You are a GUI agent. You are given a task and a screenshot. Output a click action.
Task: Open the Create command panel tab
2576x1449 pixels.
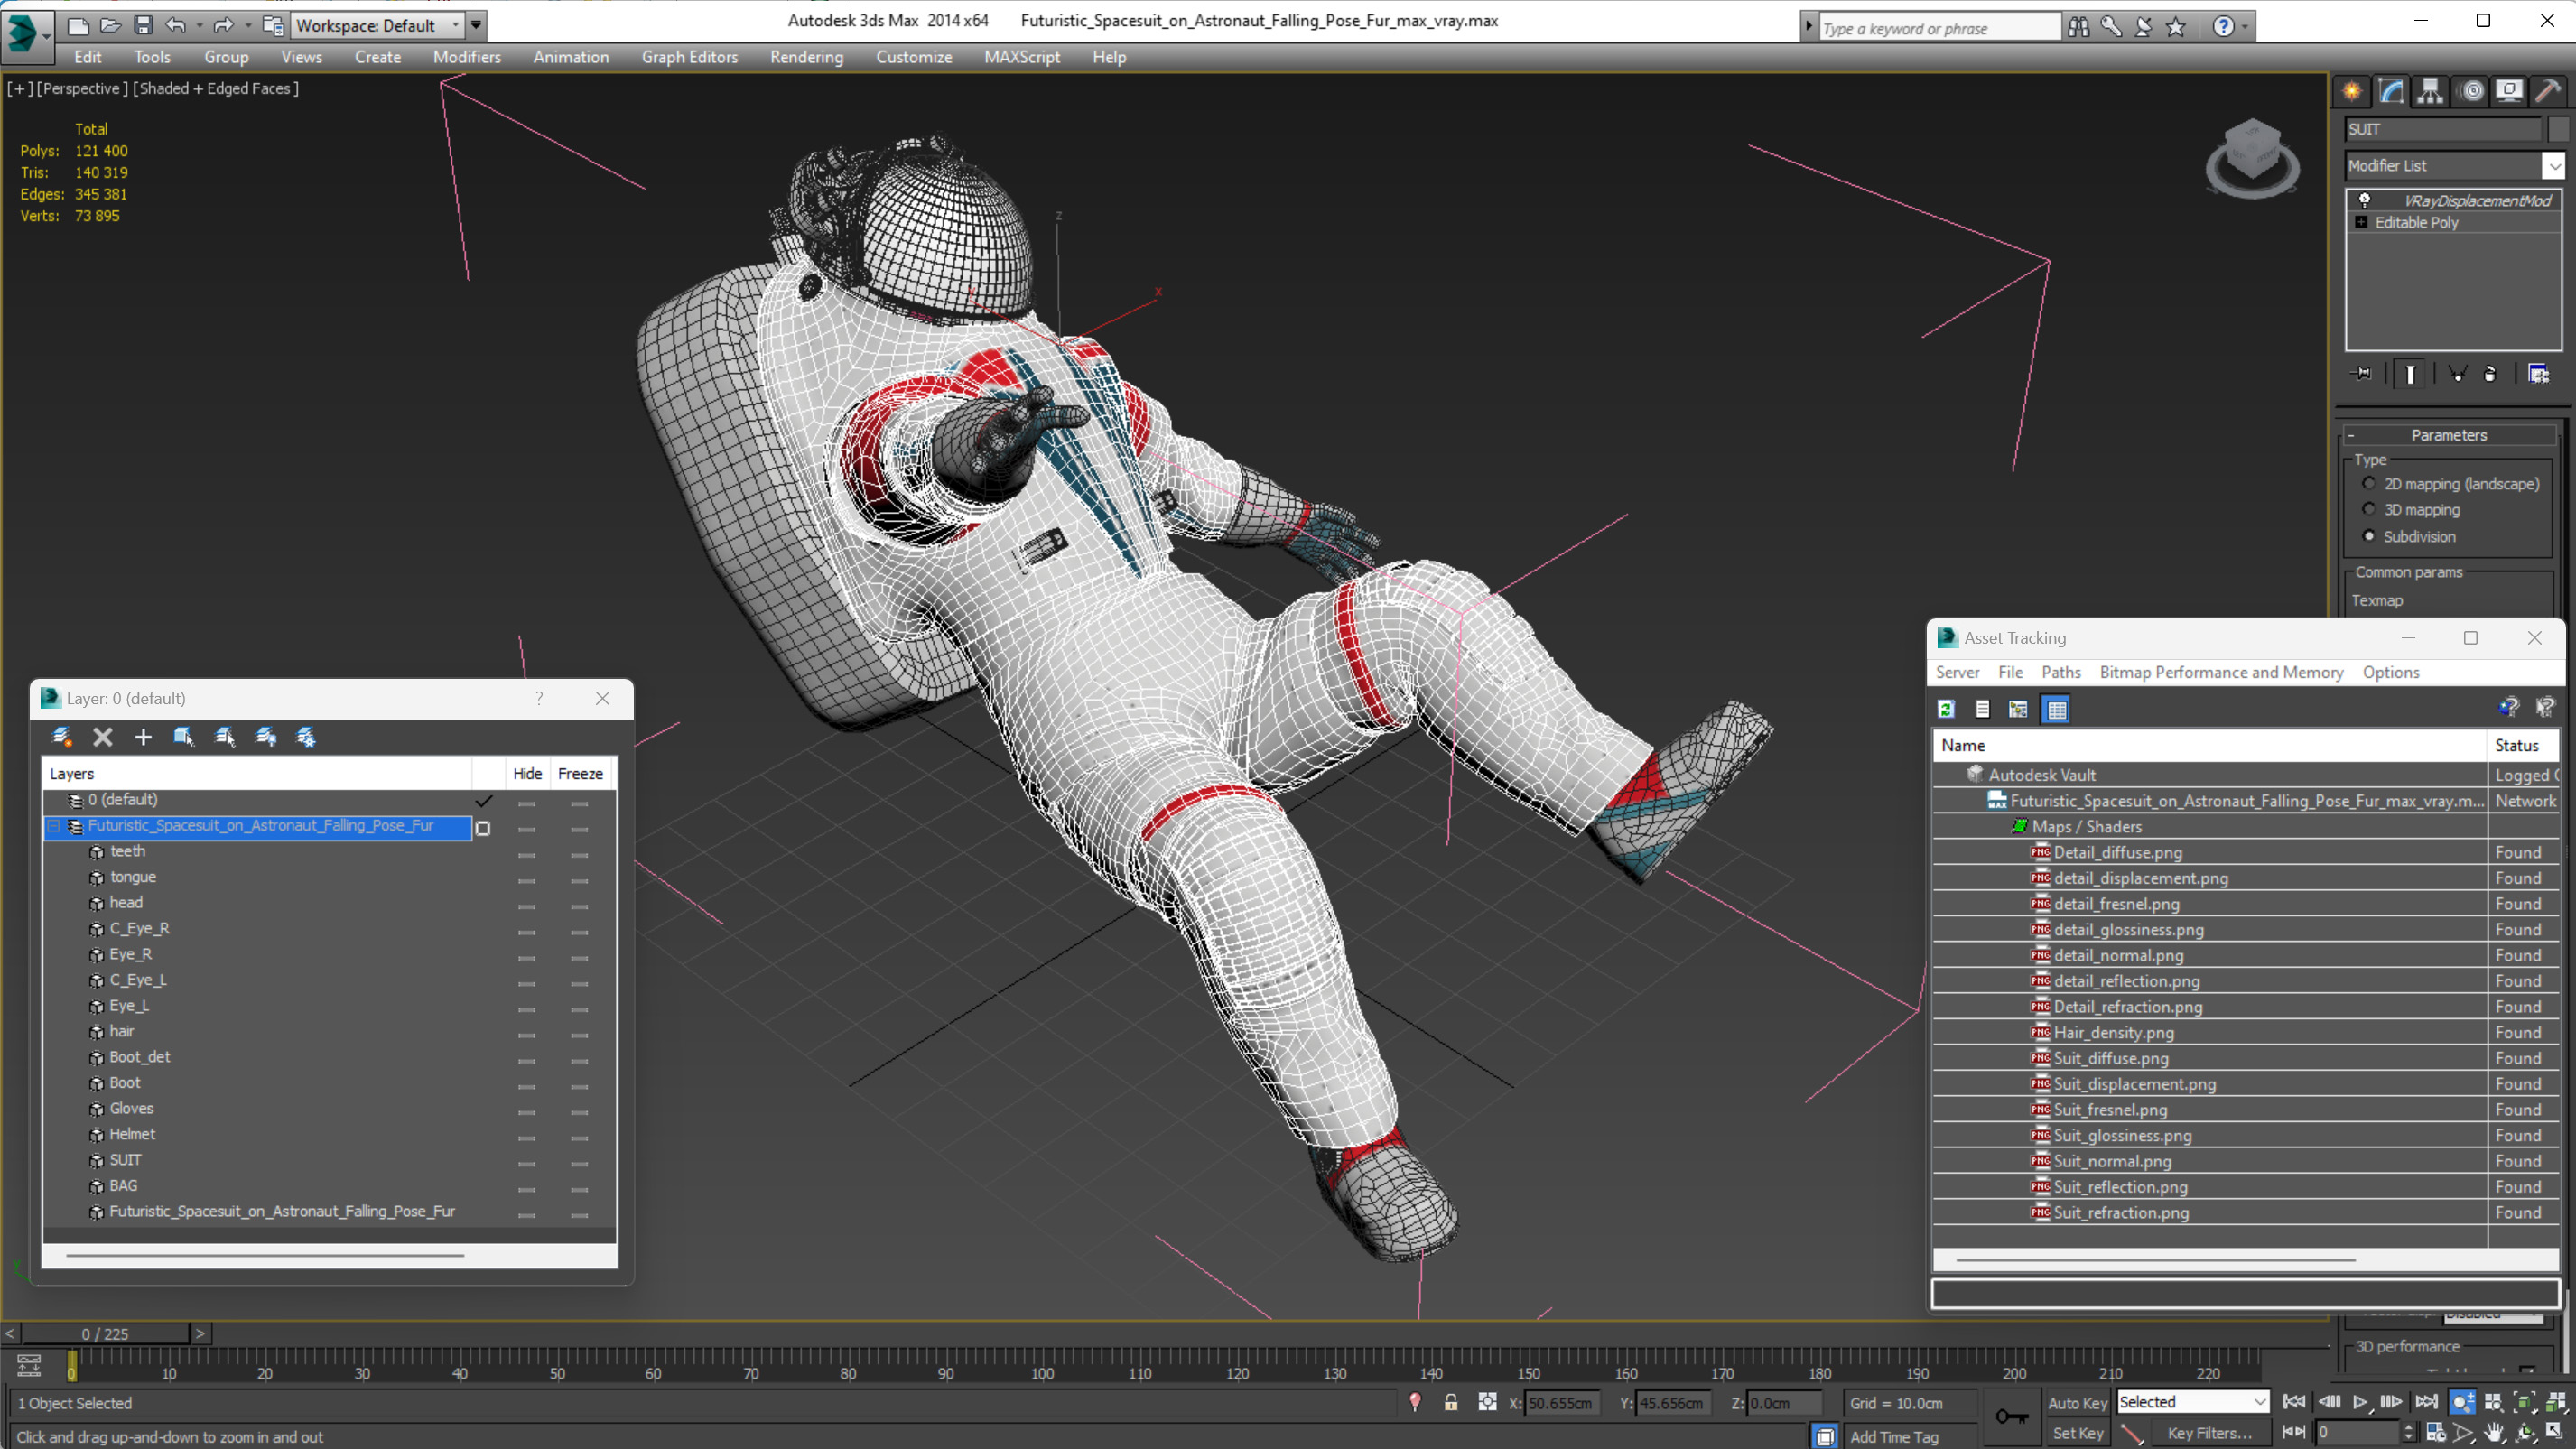(2352, 91)
